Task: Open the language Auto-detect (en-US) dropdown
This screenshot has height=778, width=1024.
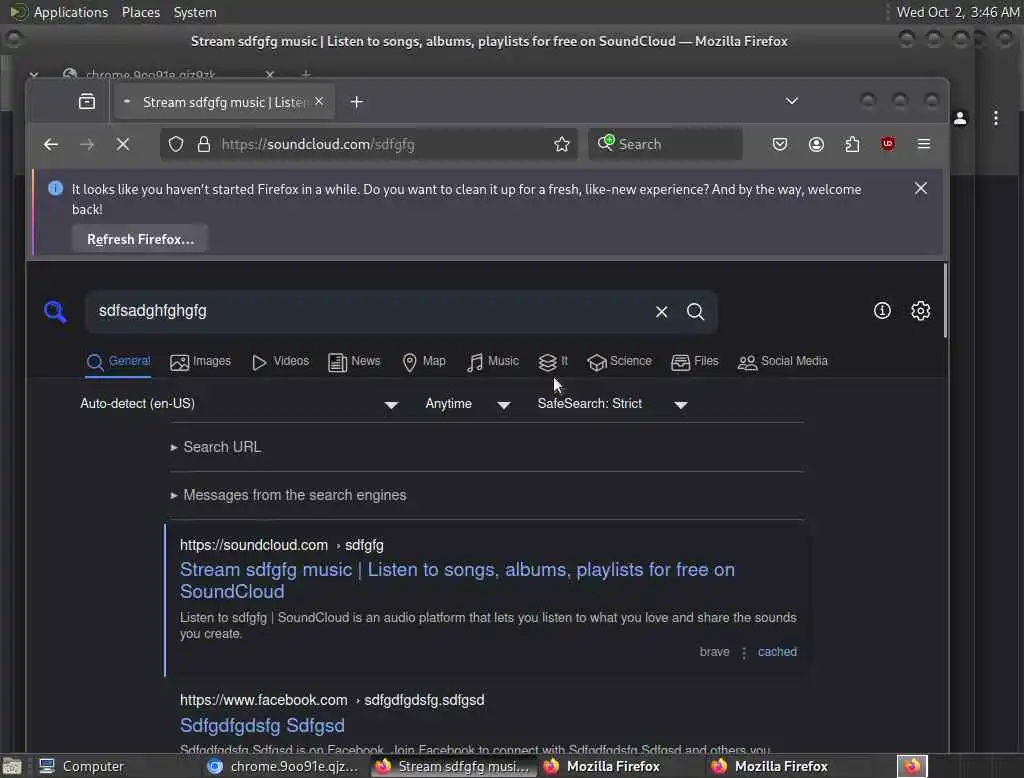Action: (239, 404)
